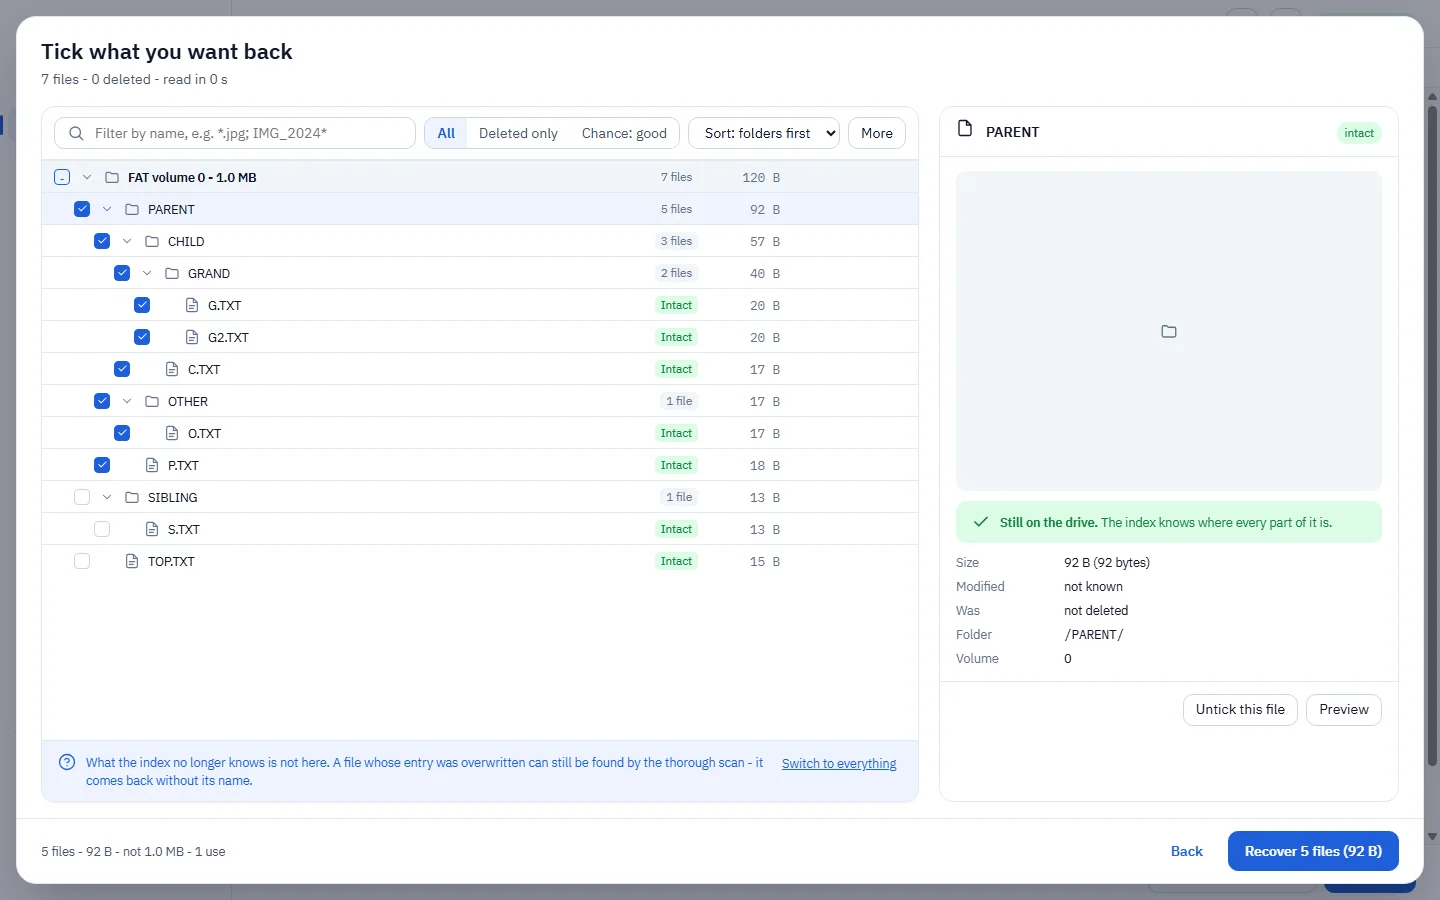Click the 5 files count on PARENT row

click(x=676, y=209)
